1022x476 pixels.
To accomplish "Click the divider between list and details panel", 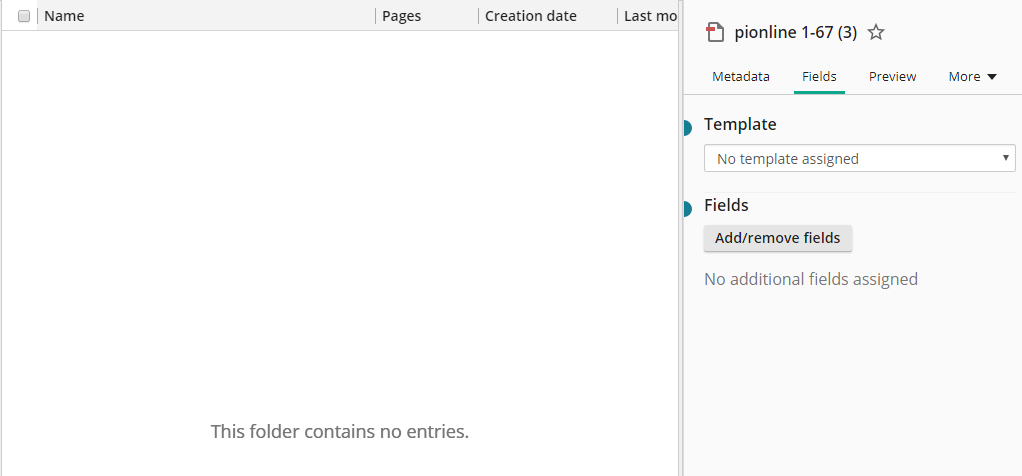I will coord(681,238).
